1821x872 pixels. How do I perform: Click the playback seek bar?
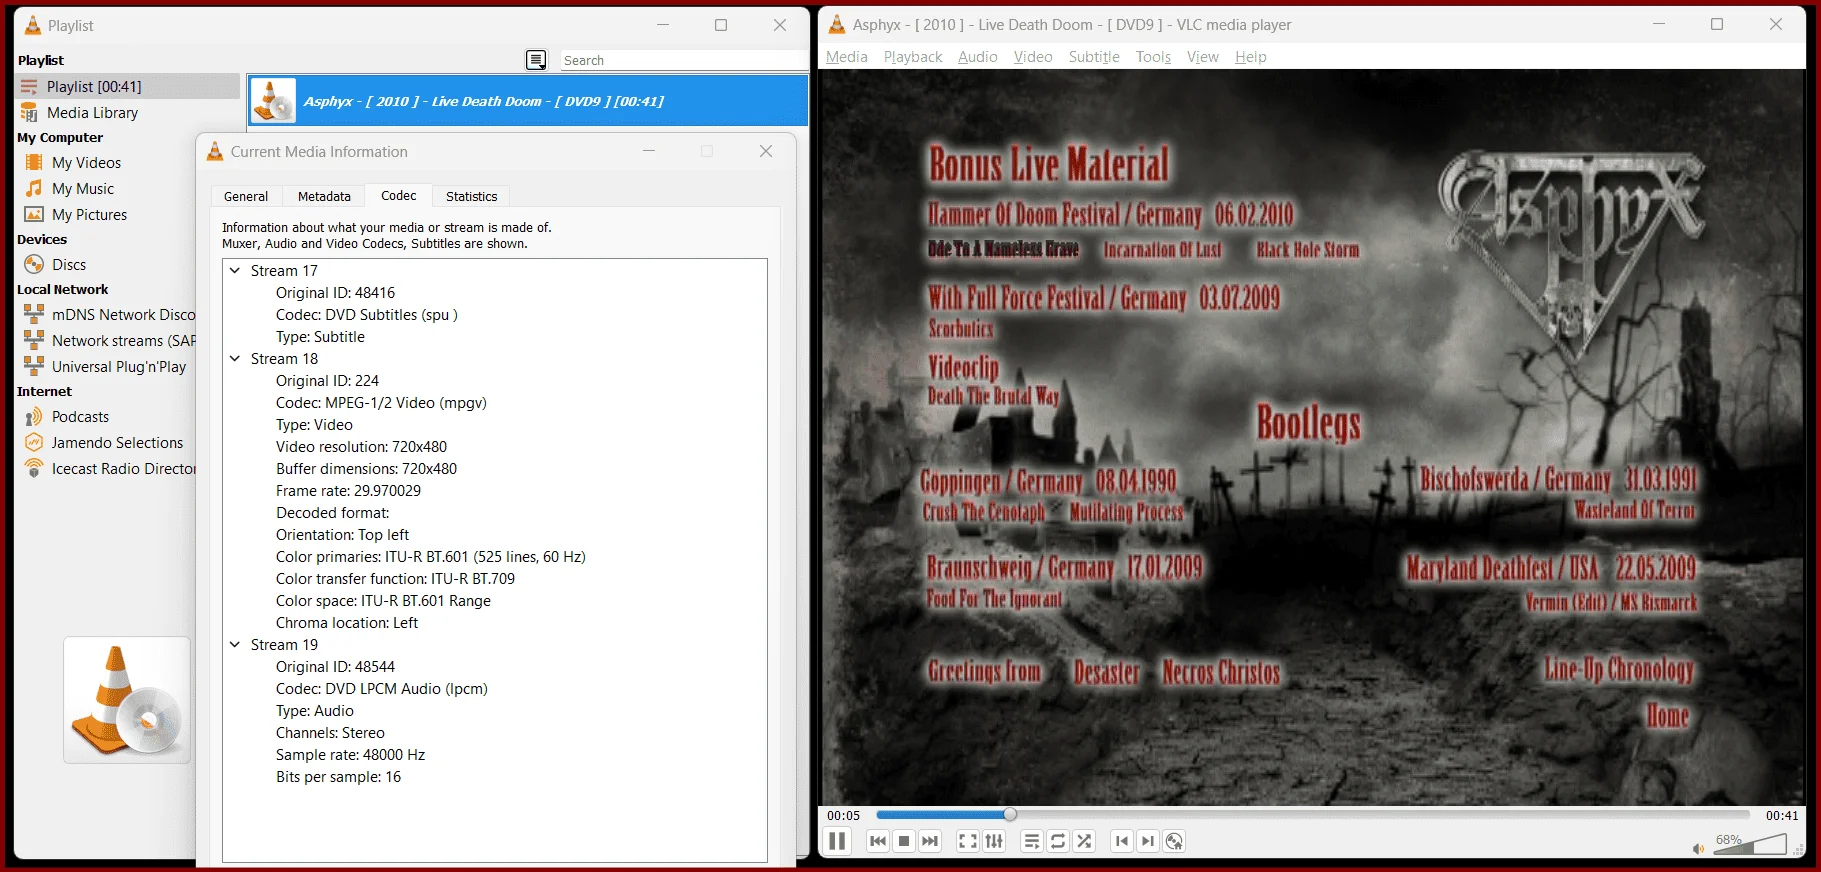click(1313, 815)
